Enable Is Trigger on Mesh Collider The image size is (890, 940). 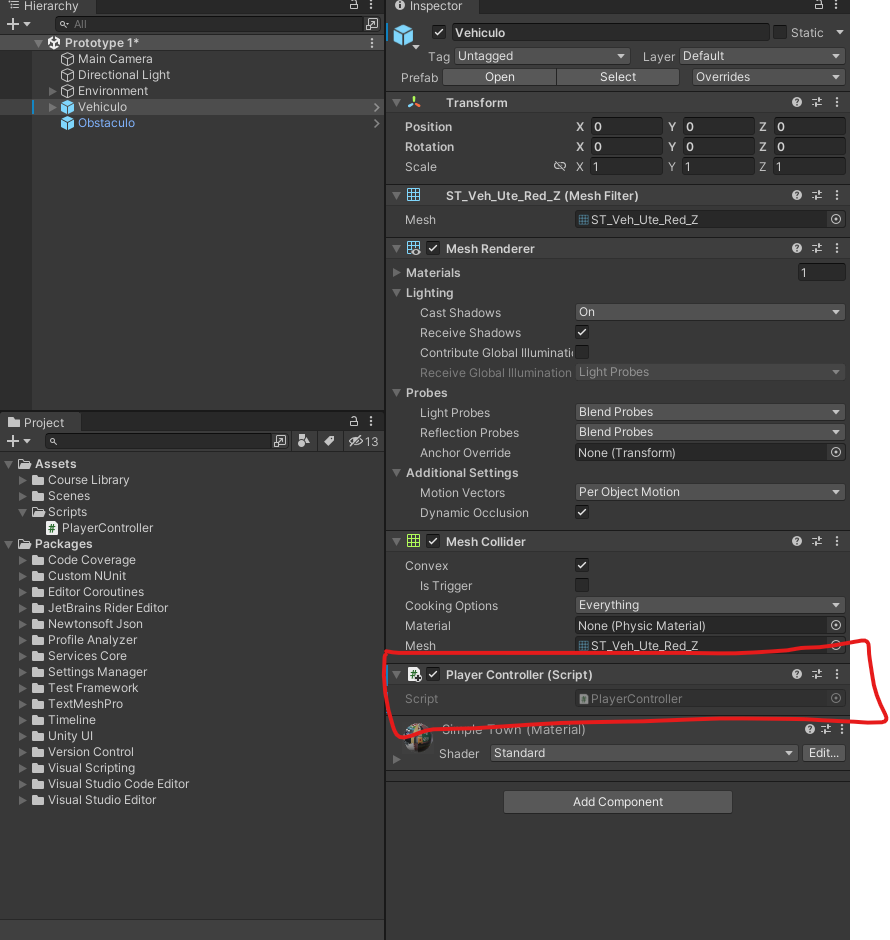(582, 586)
